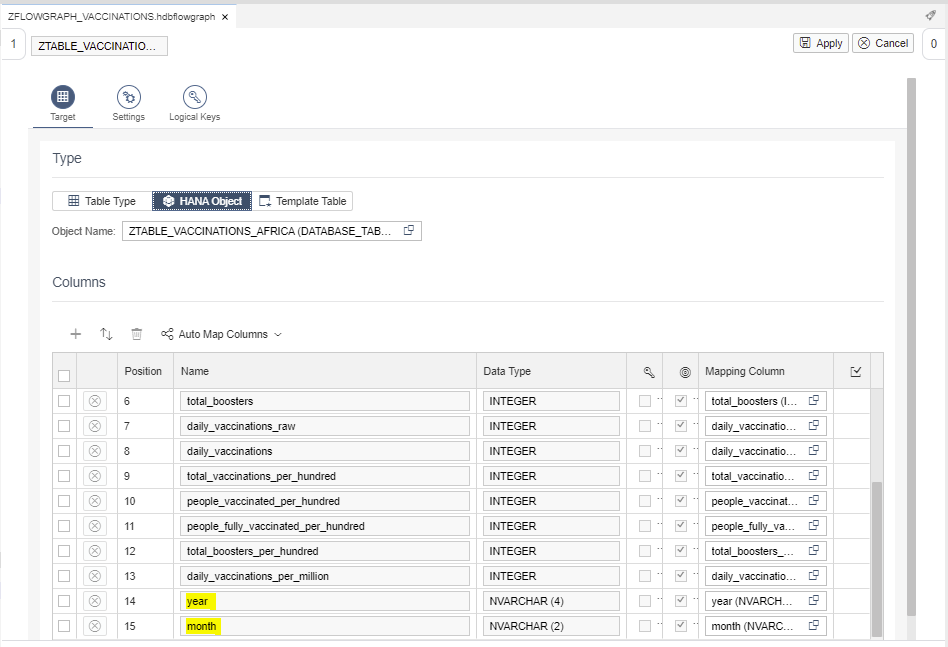
Task: Select the HANA Object type
Action: 202,201
